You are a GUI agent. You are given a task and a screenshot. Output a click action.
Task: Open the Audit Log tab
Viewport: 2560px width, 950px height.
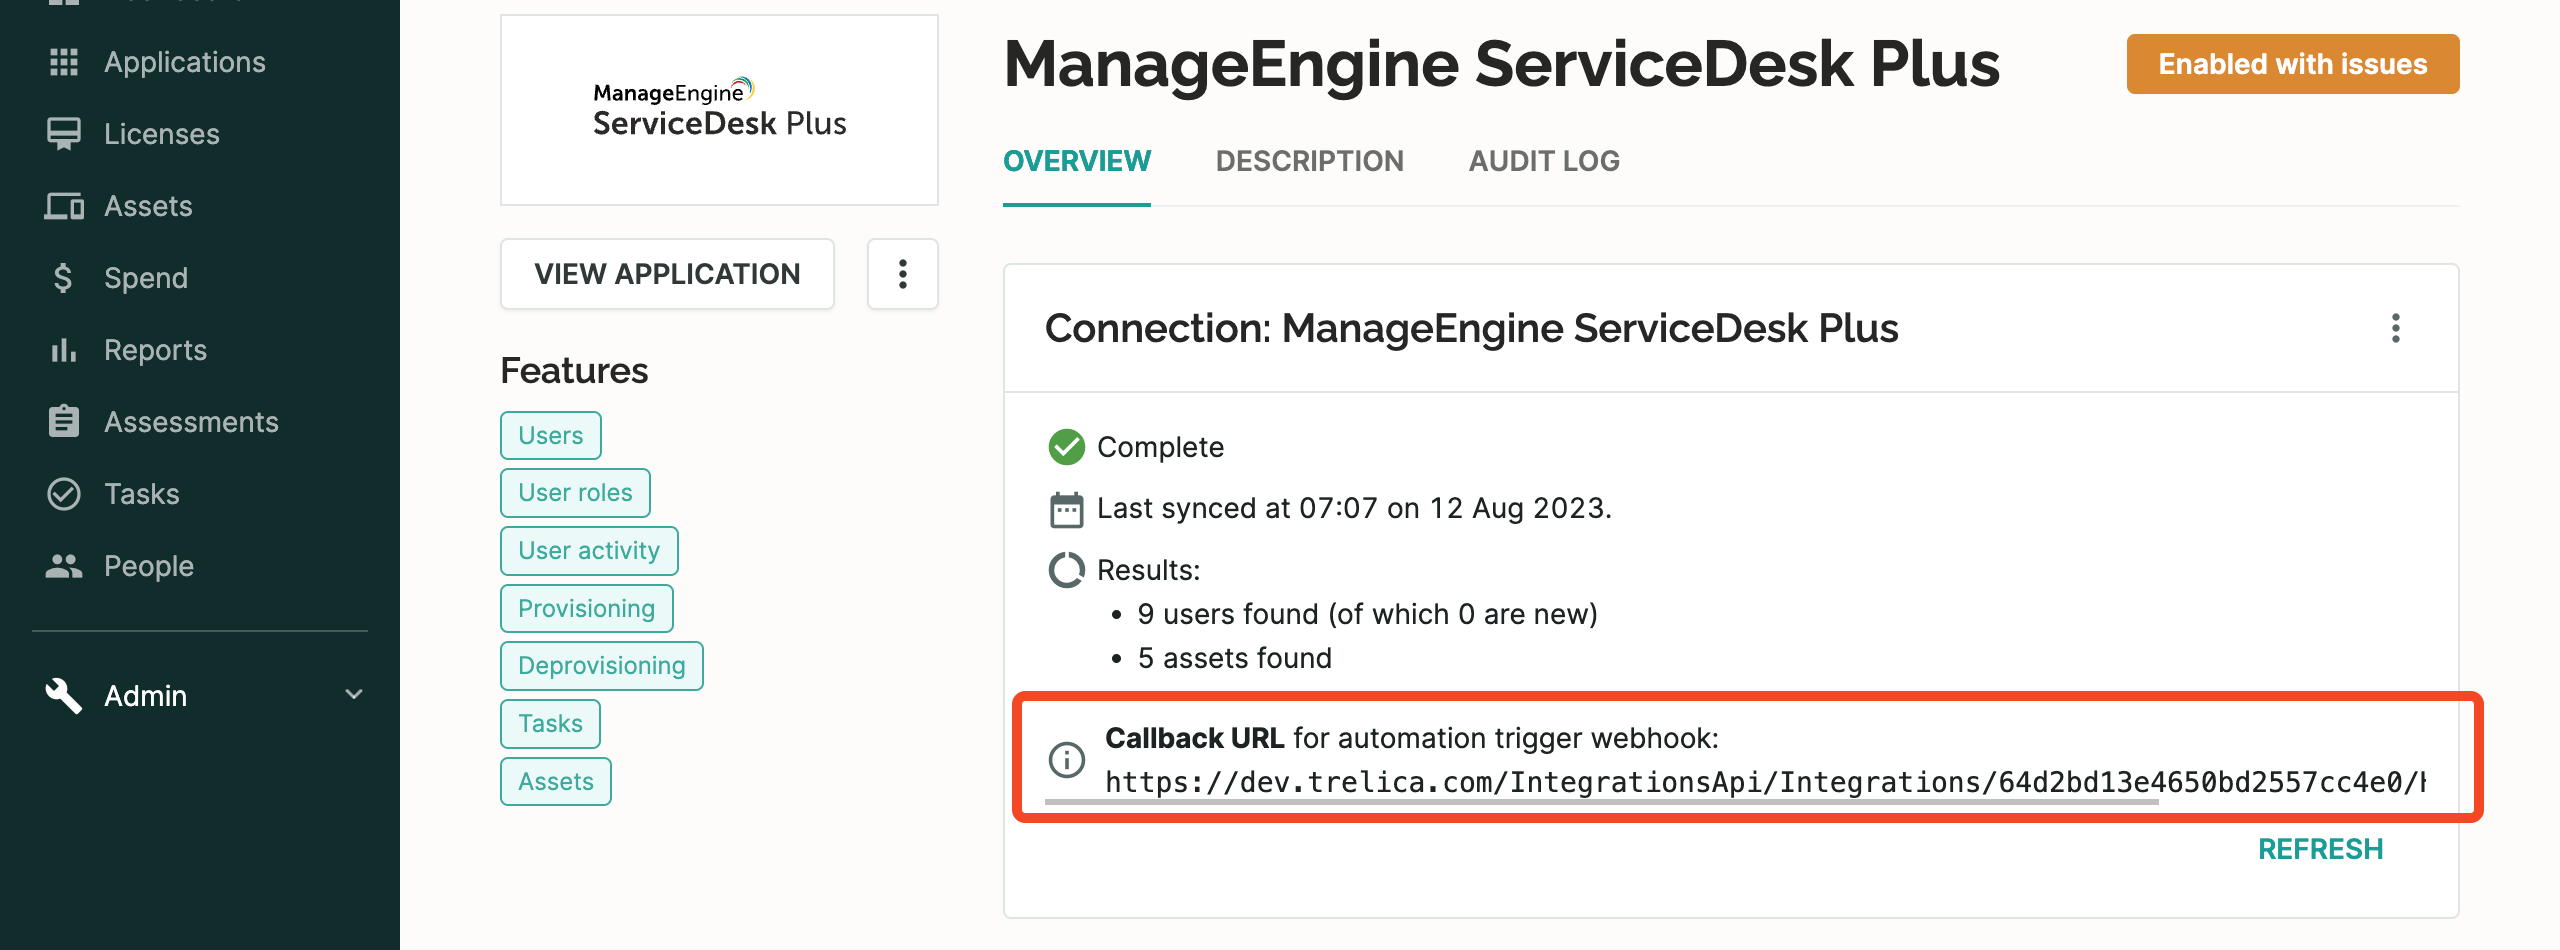coord(1544,161)
